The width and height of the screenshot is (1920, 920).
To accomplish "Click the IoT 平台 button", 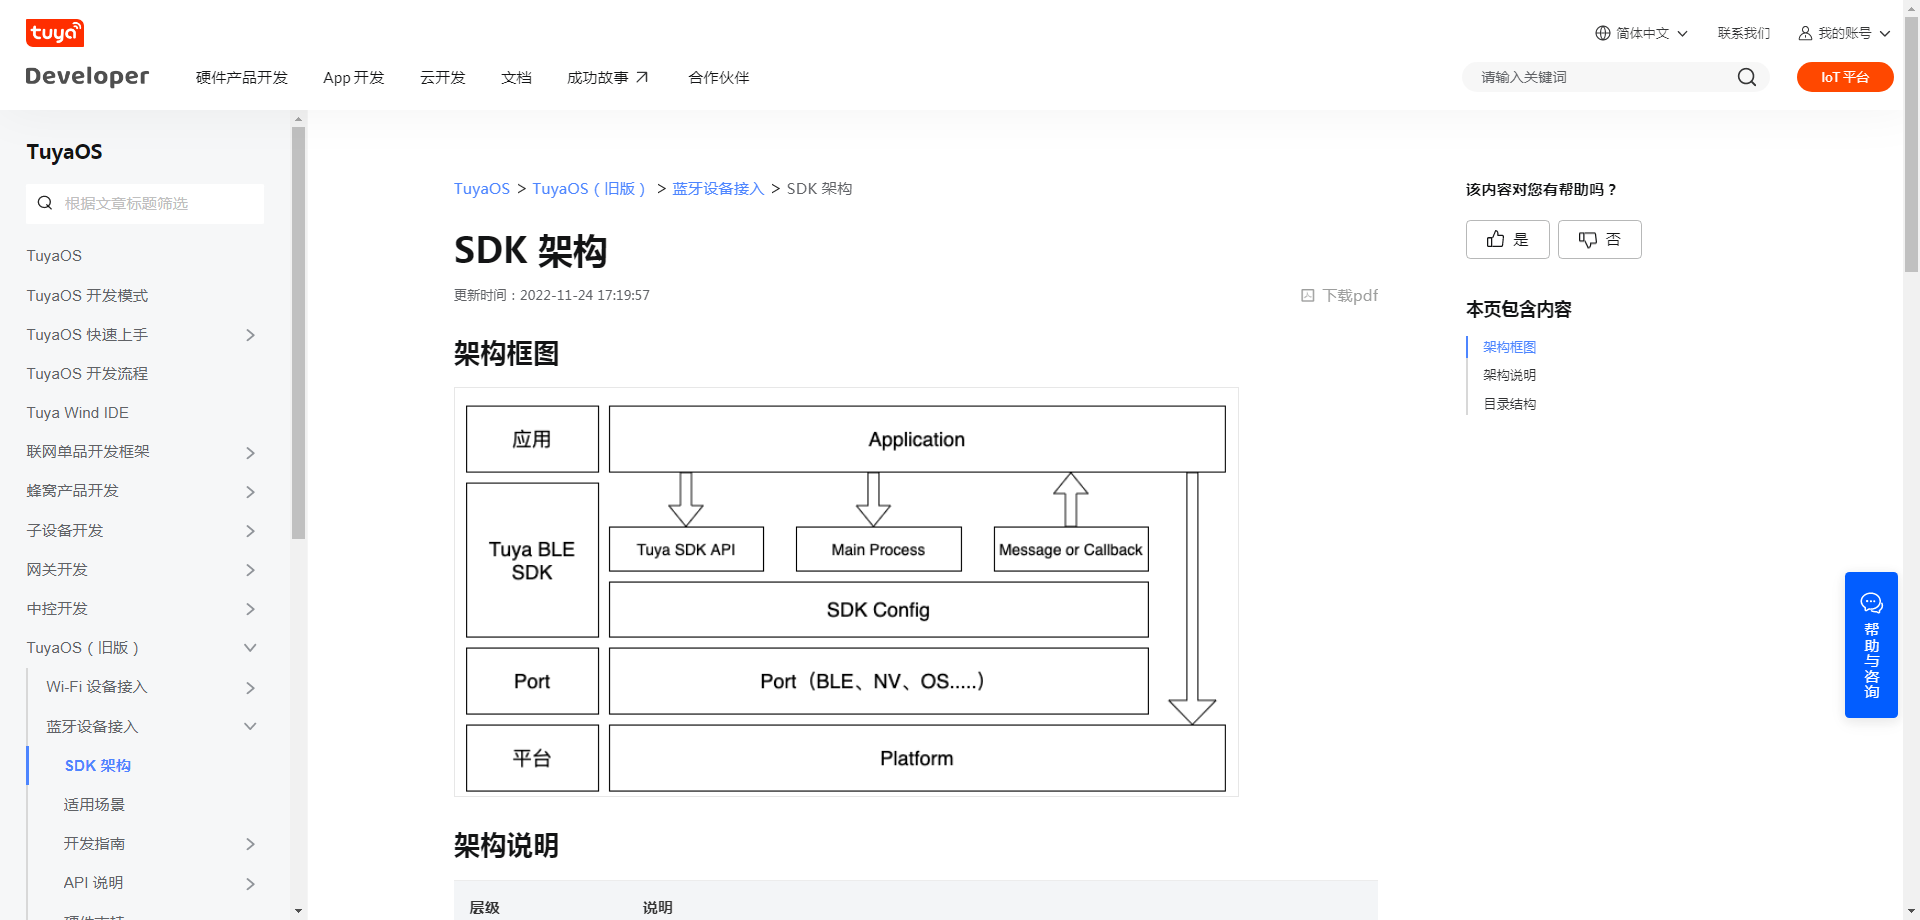I will click(1845, 77).
